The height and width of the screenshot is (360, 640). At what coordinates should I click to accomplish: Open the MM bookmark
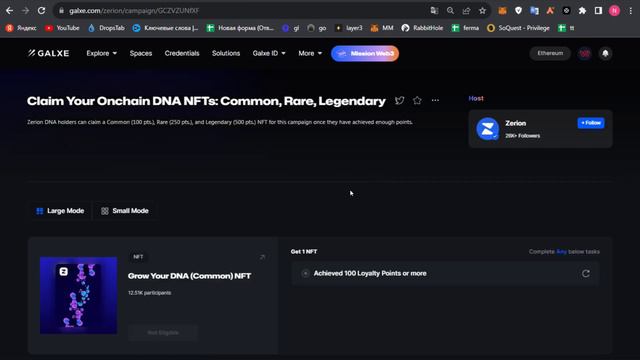[x=382, y=28]
